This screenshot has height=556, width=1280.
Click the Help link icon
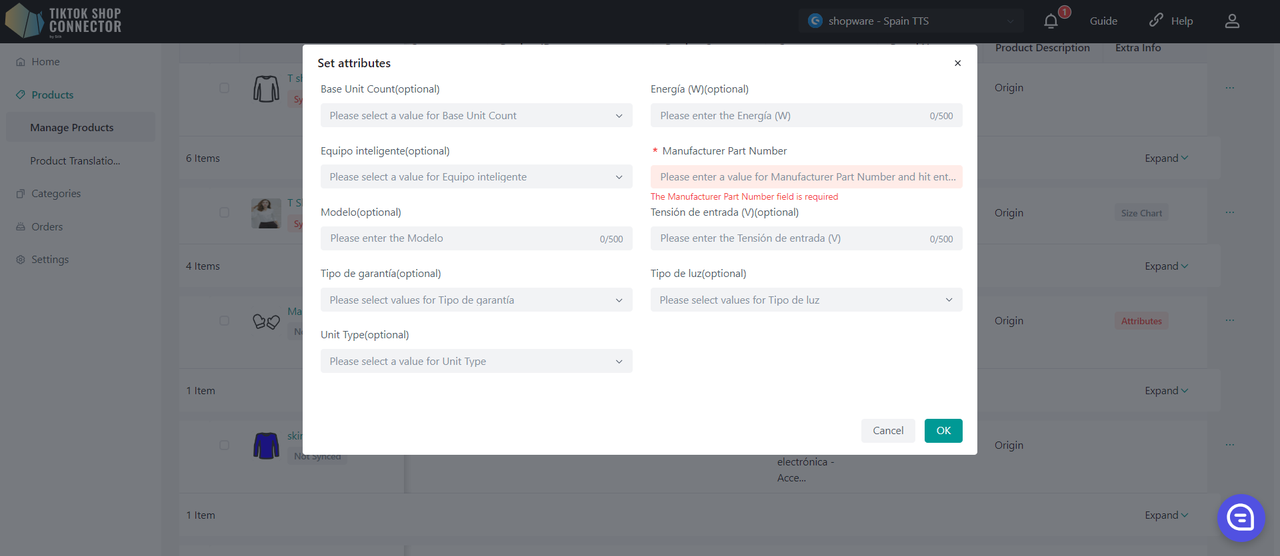click(1157, 21)
